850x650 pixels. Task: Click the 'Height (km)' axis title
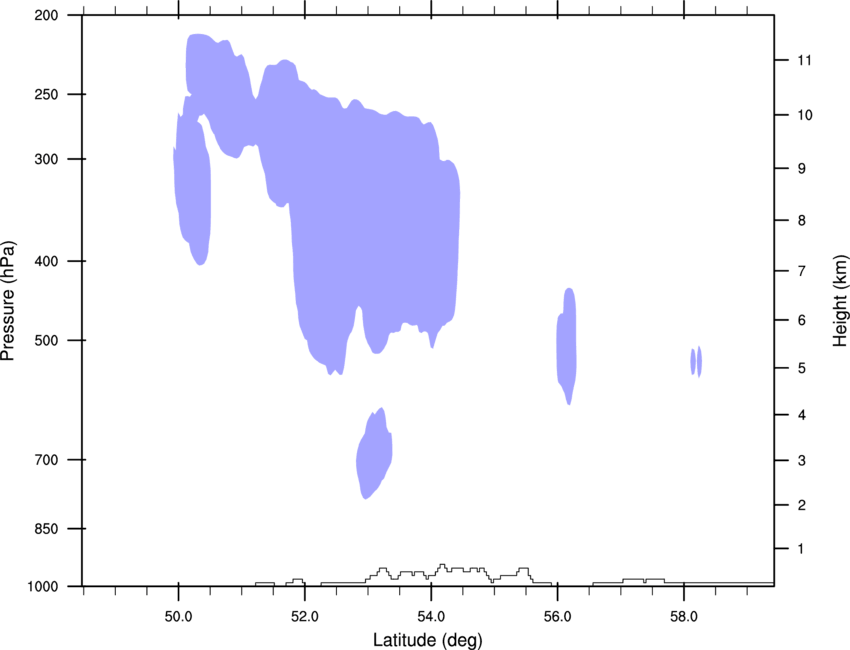pyautogui.click(x=840, y=301)
